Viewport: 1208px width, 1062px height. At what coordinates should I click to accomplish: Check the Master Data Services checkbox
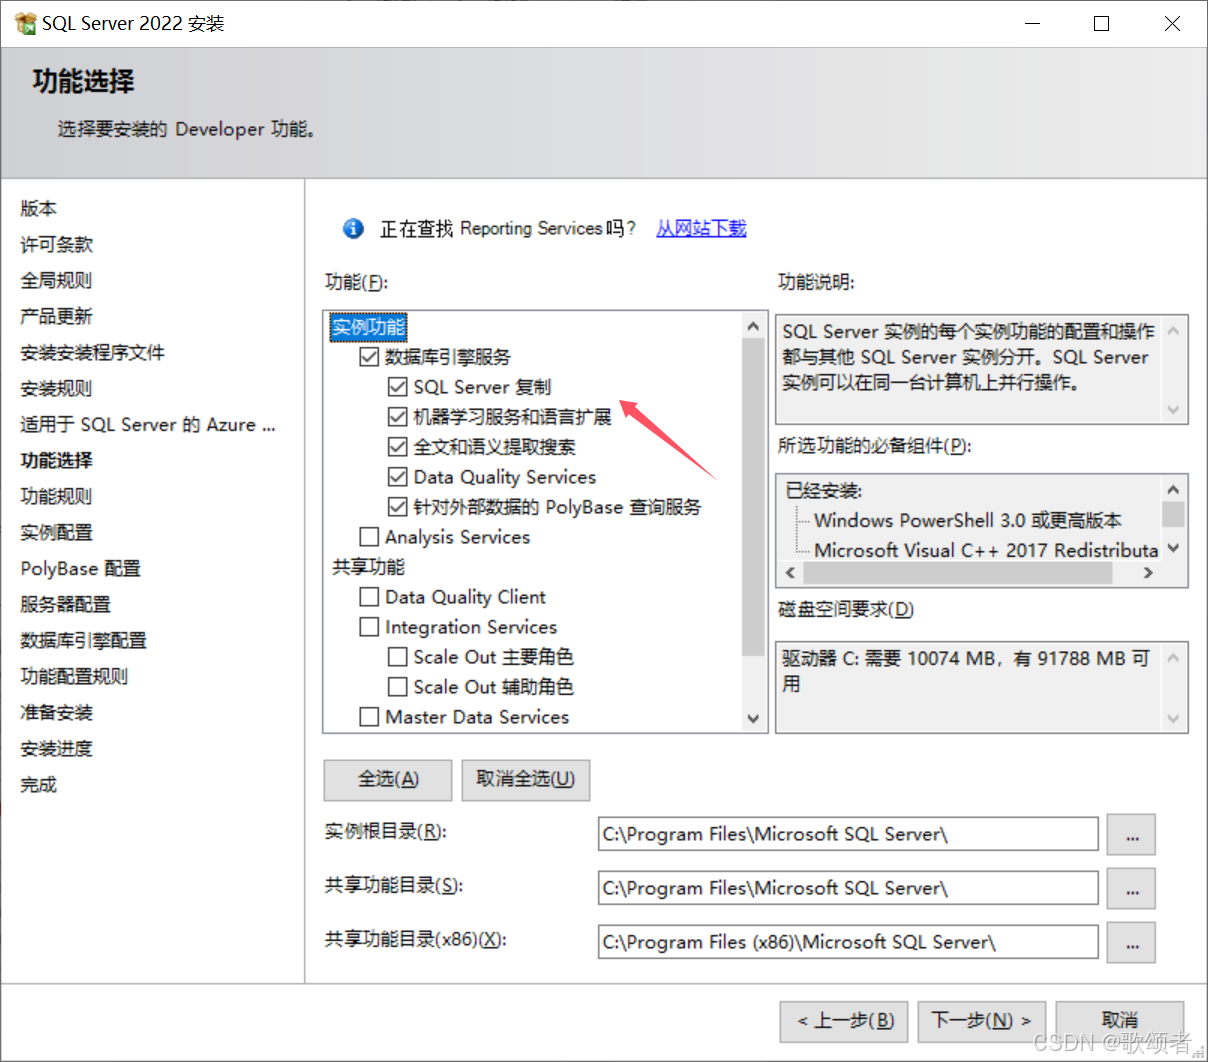pos(369,717)
